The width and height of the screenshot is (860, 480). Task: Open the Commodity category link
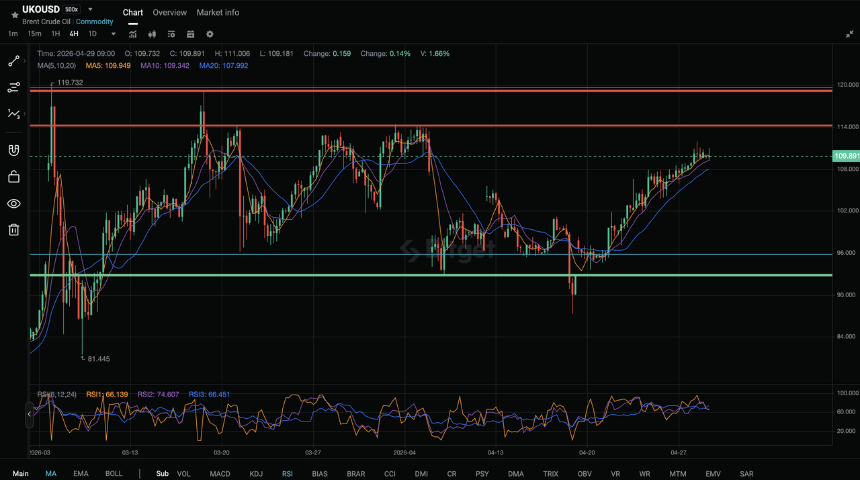coord(94,22)
